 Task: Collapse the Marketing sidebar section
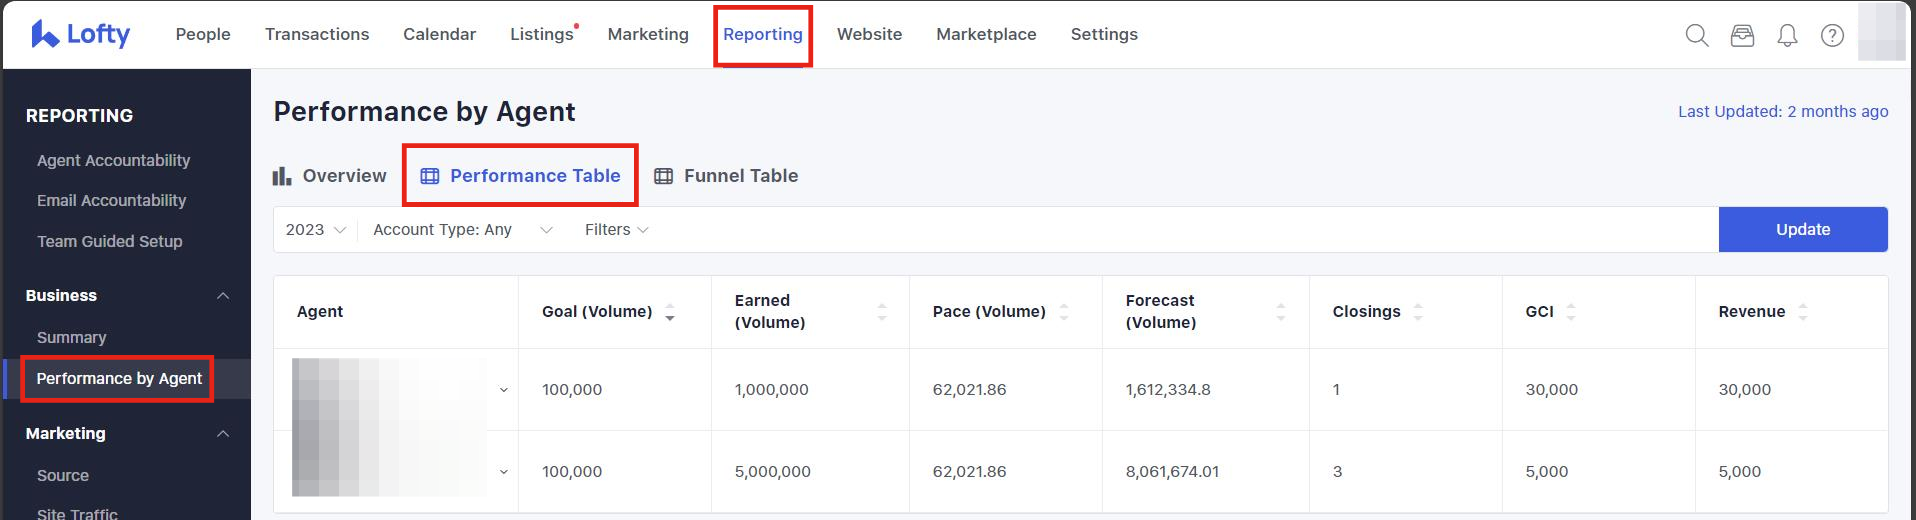223,434
